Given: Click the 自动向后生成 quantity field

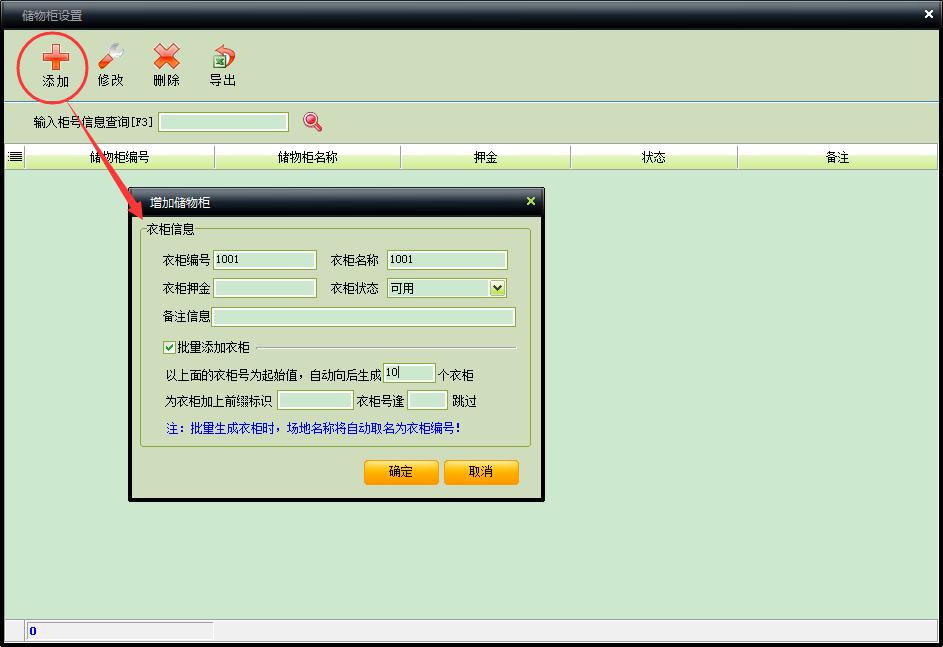Looking at the screenshot, I should (x=409, y=373).
